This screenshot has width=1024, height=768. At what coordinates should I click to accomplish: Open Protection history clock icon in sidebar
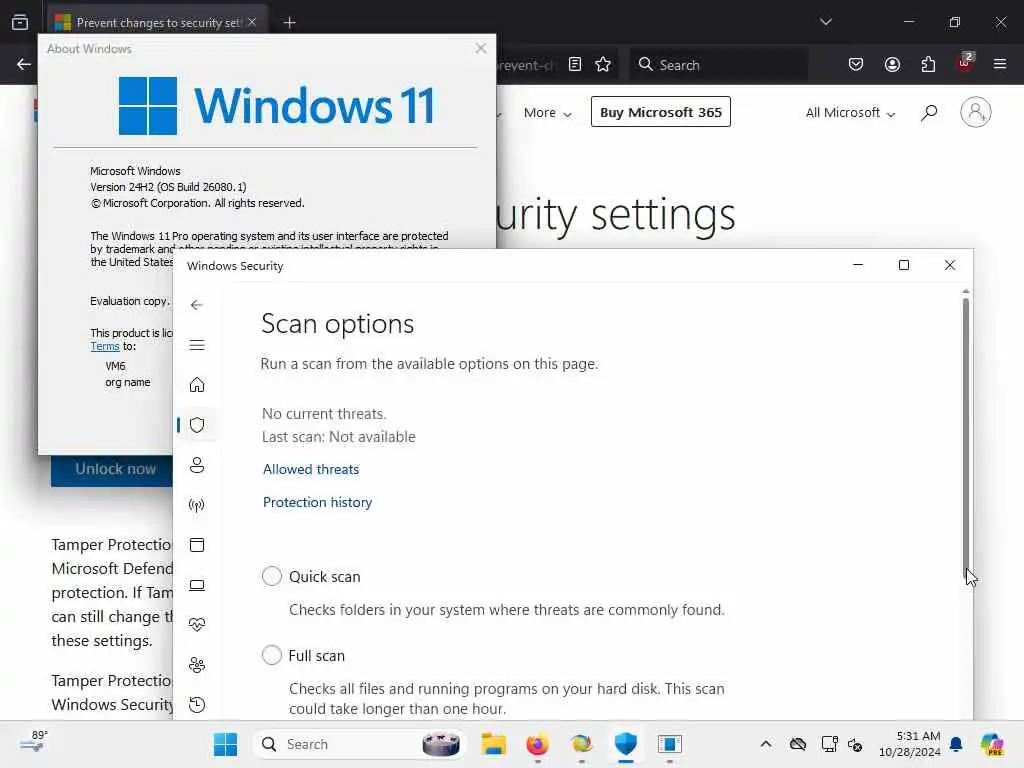pyautogui.click(x=197, y=705)
